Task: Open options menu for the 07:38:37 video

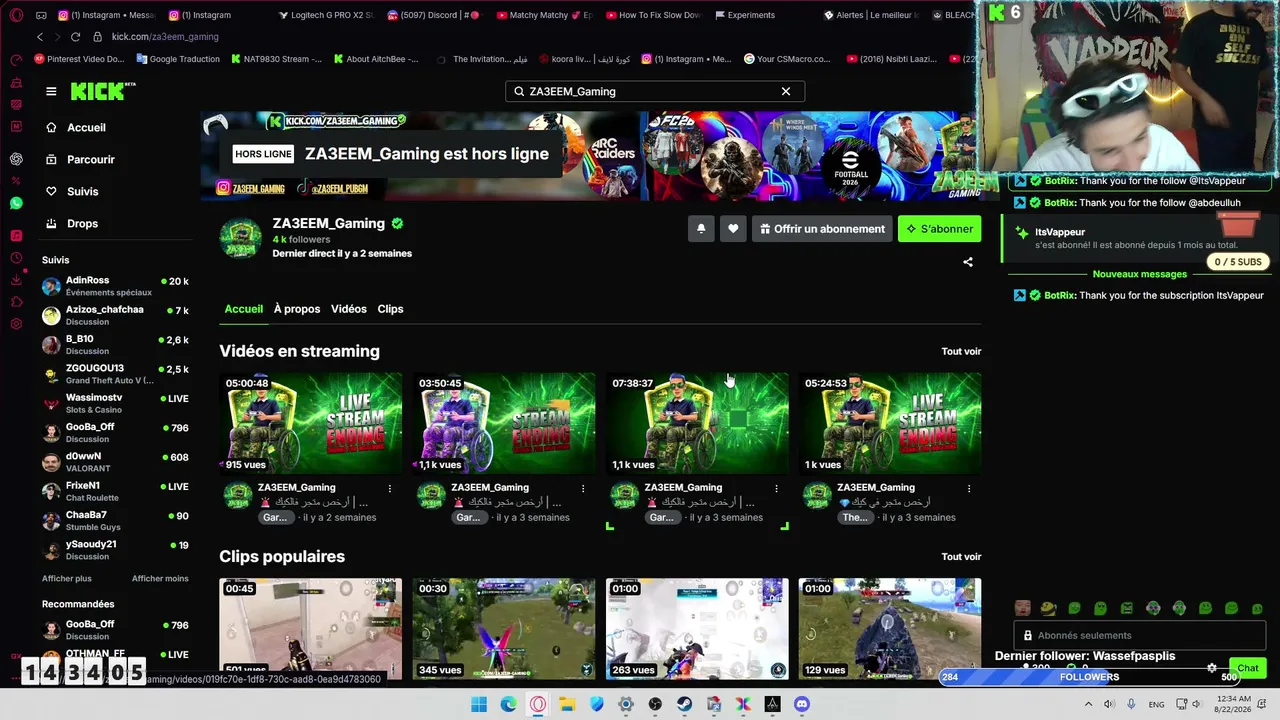Action: [776, 488]
